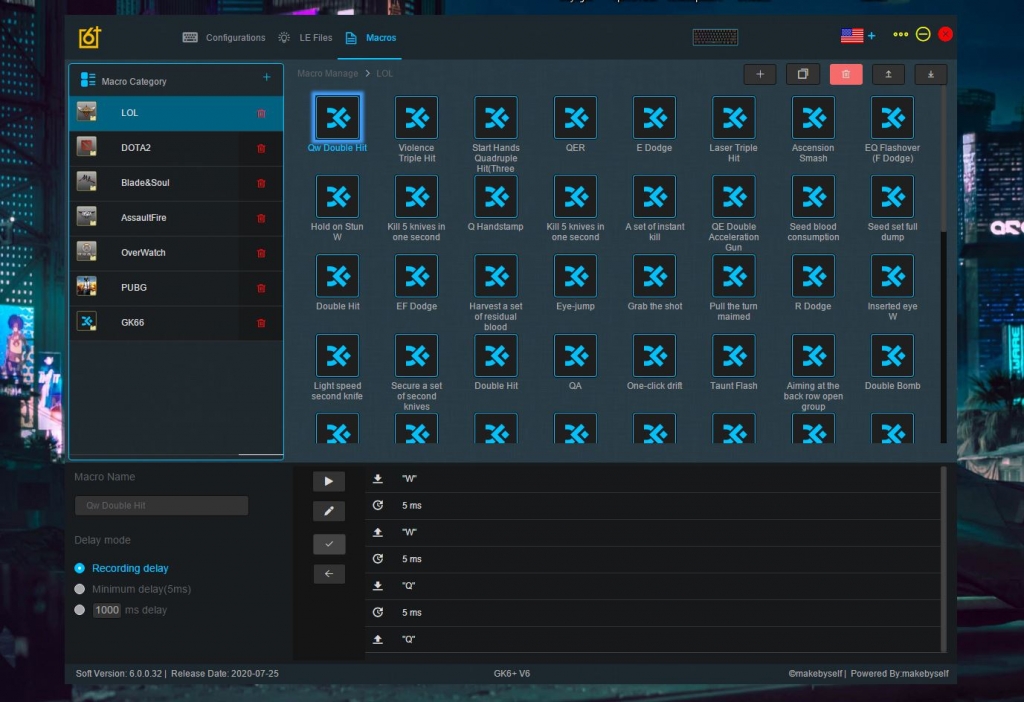Screen dimensions: 1024x702
Task: Open the US flag language selector
Action: point(852,36)
